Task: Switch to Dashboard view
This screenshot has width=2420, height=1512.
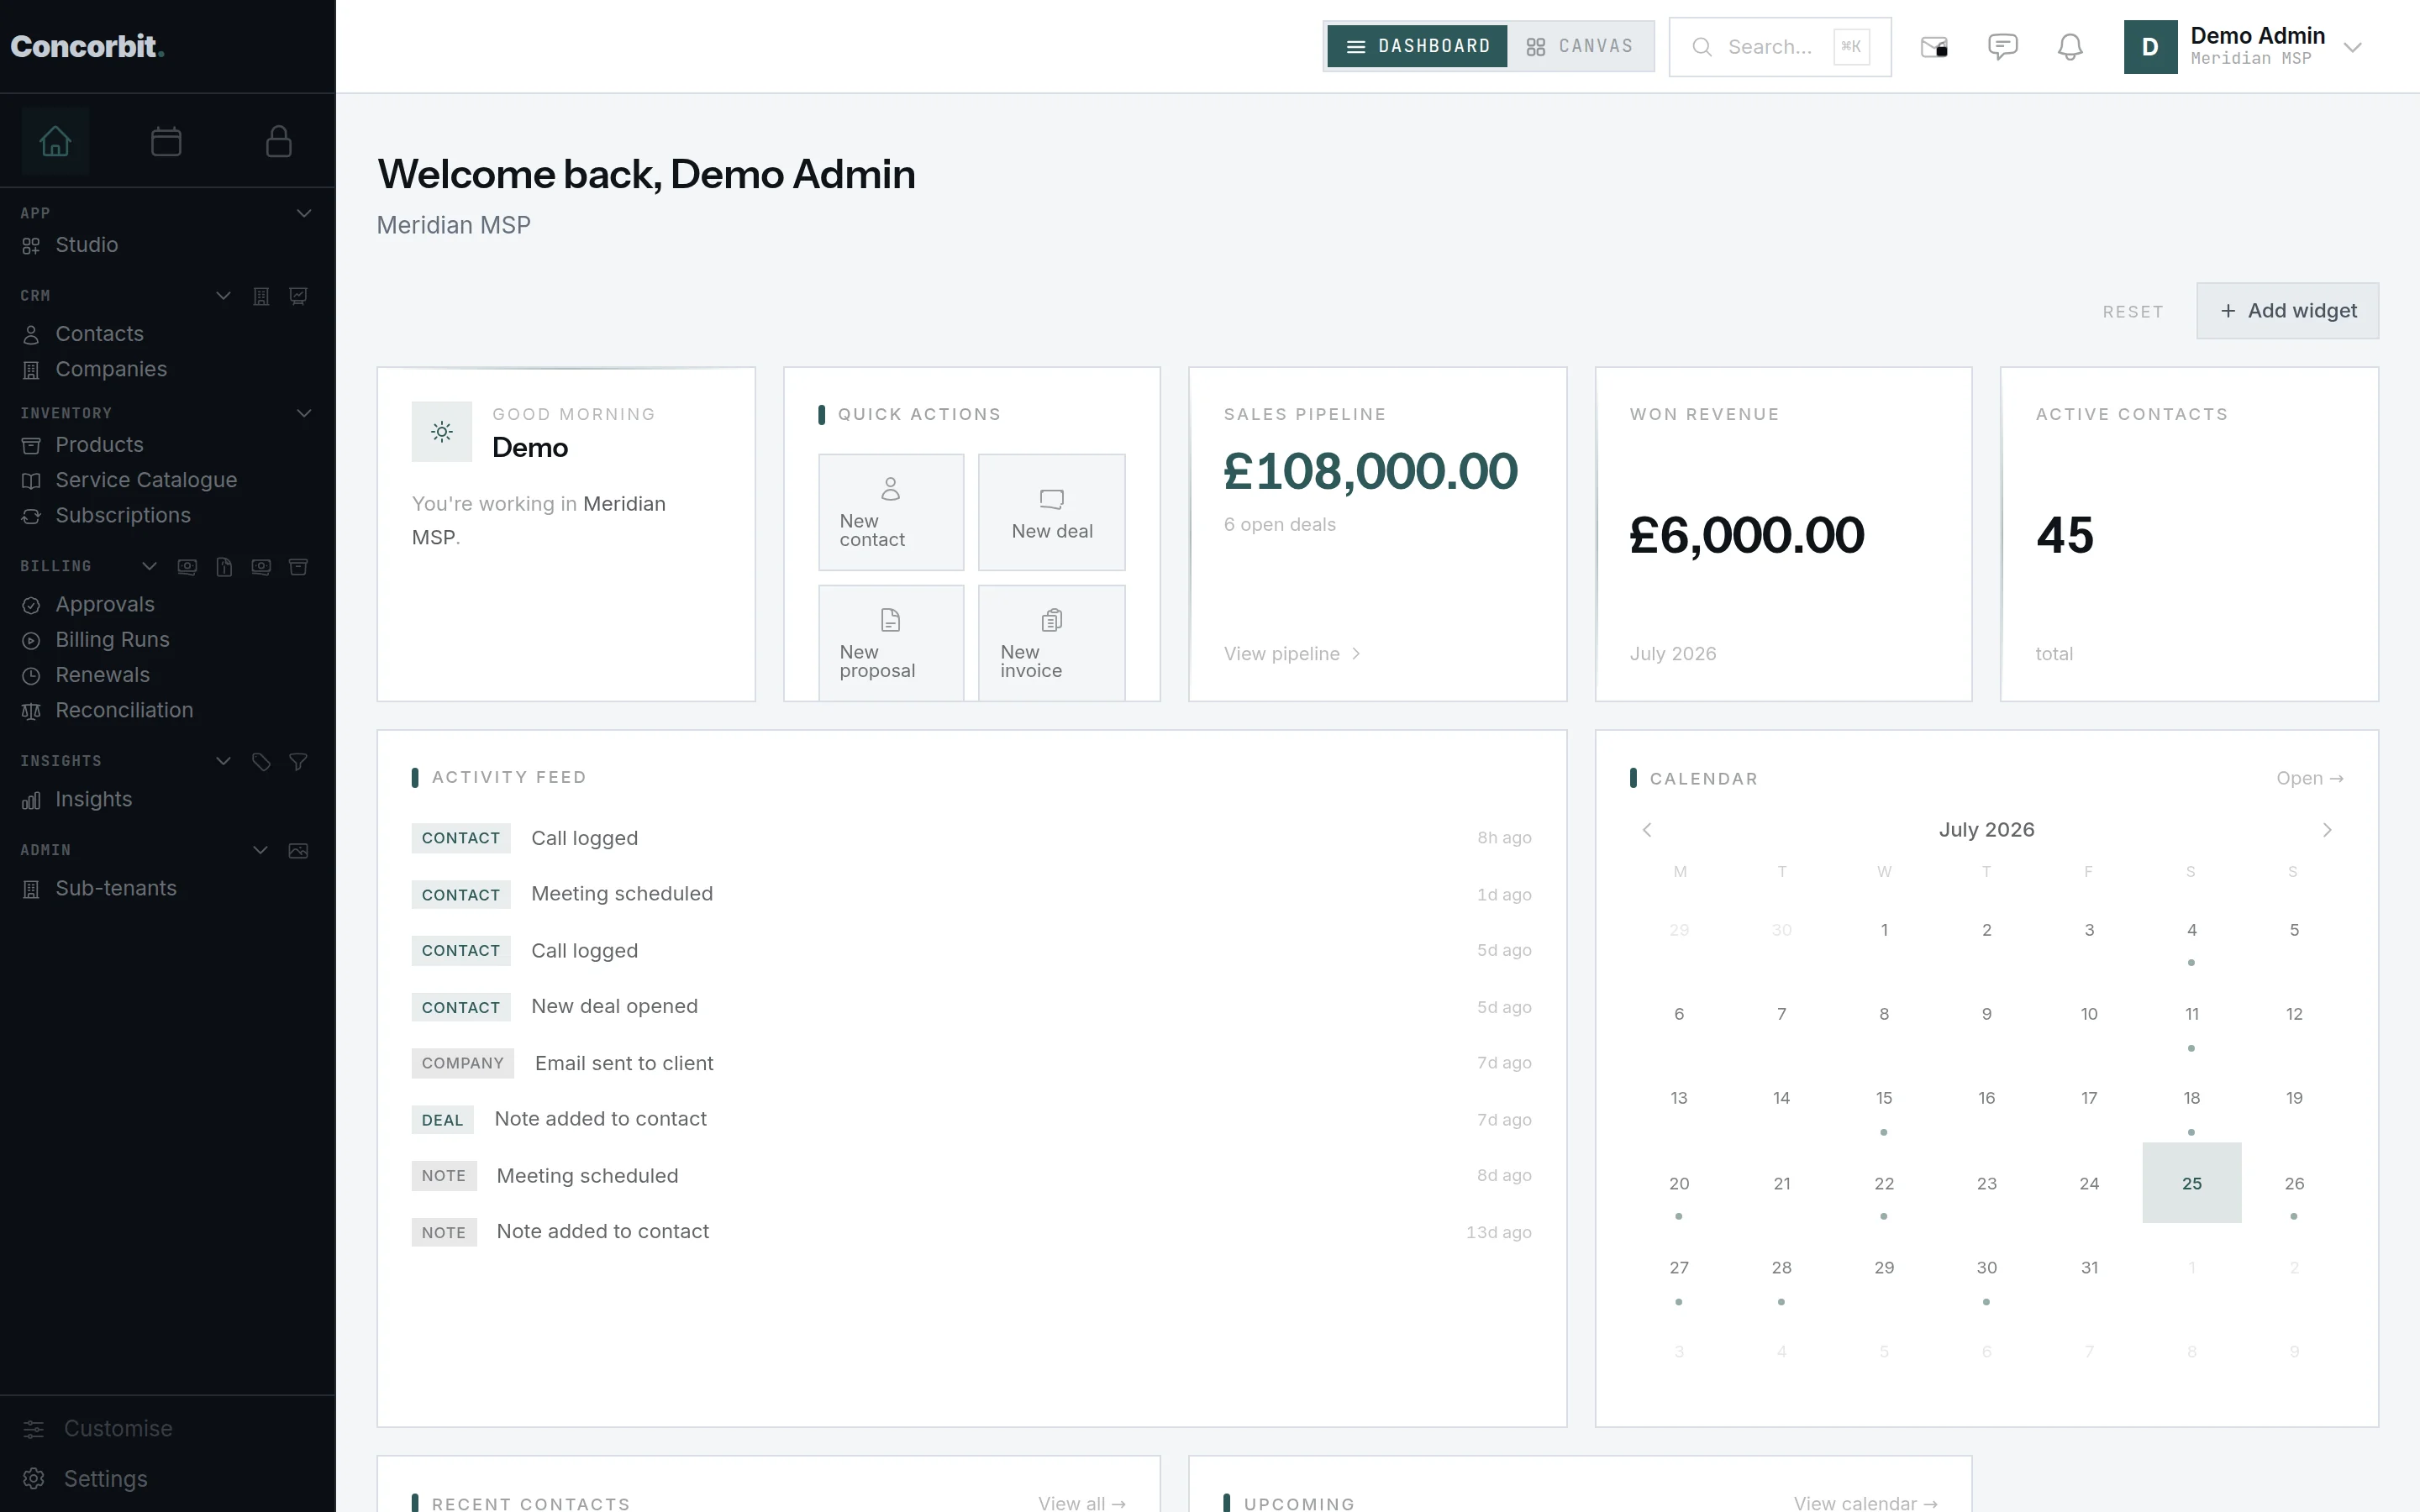Action: [1417, 46]
